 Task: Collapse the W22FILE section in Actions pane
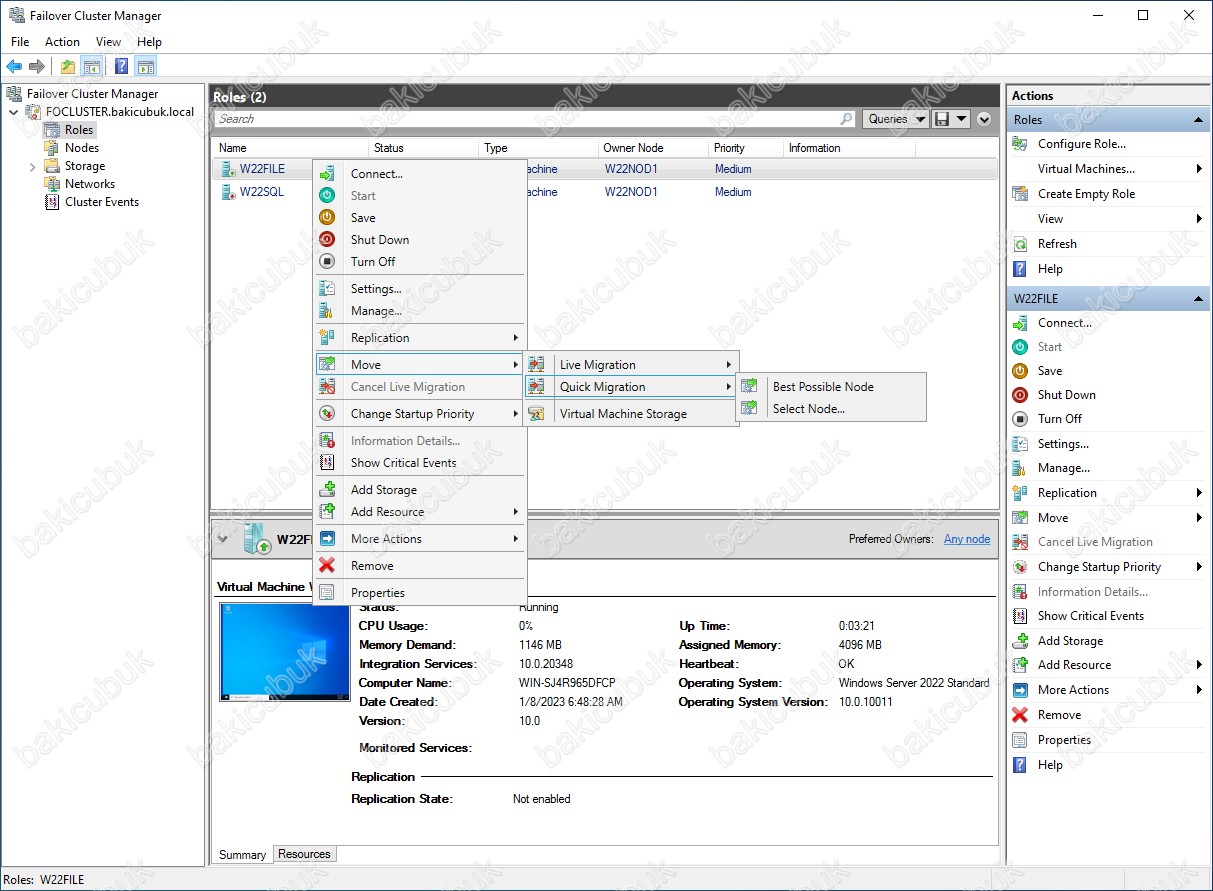[1198, 299]
